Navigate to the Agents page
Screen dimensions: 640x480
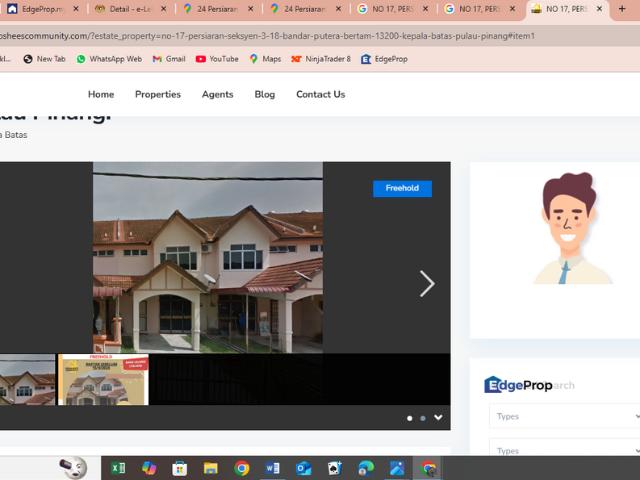pos(217,94)
